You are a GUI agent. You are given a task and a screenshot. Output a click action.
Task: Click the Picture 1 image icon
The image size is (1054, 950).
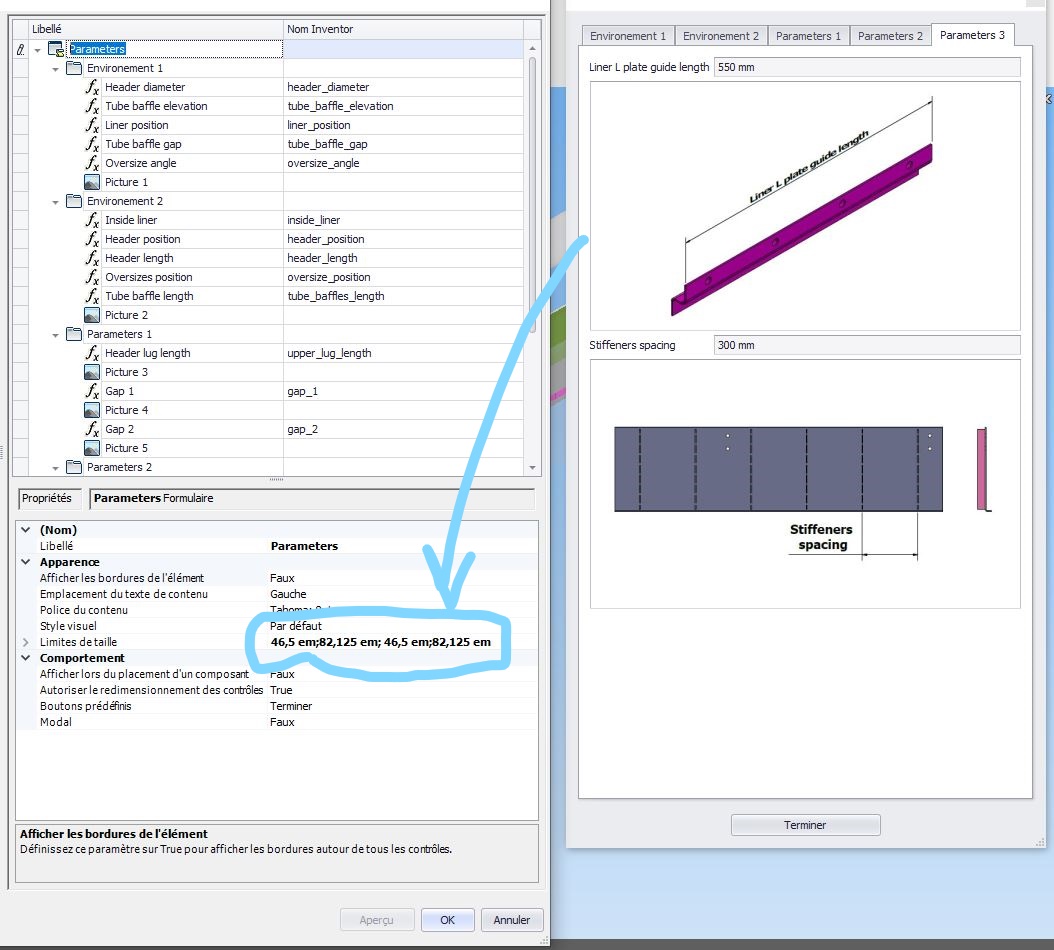(93, 181)
